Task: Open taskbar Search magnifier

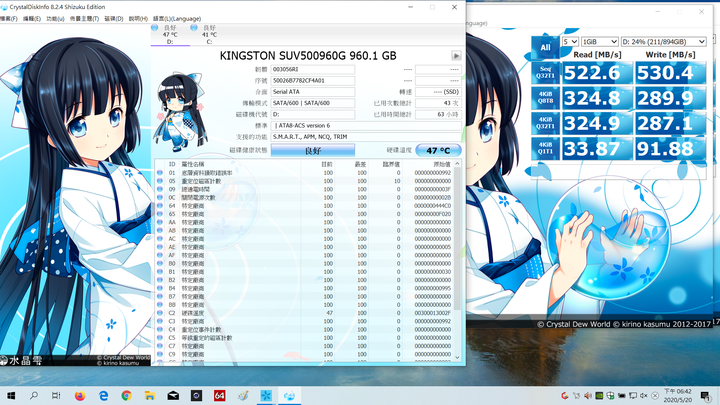Action: (34, 395)
